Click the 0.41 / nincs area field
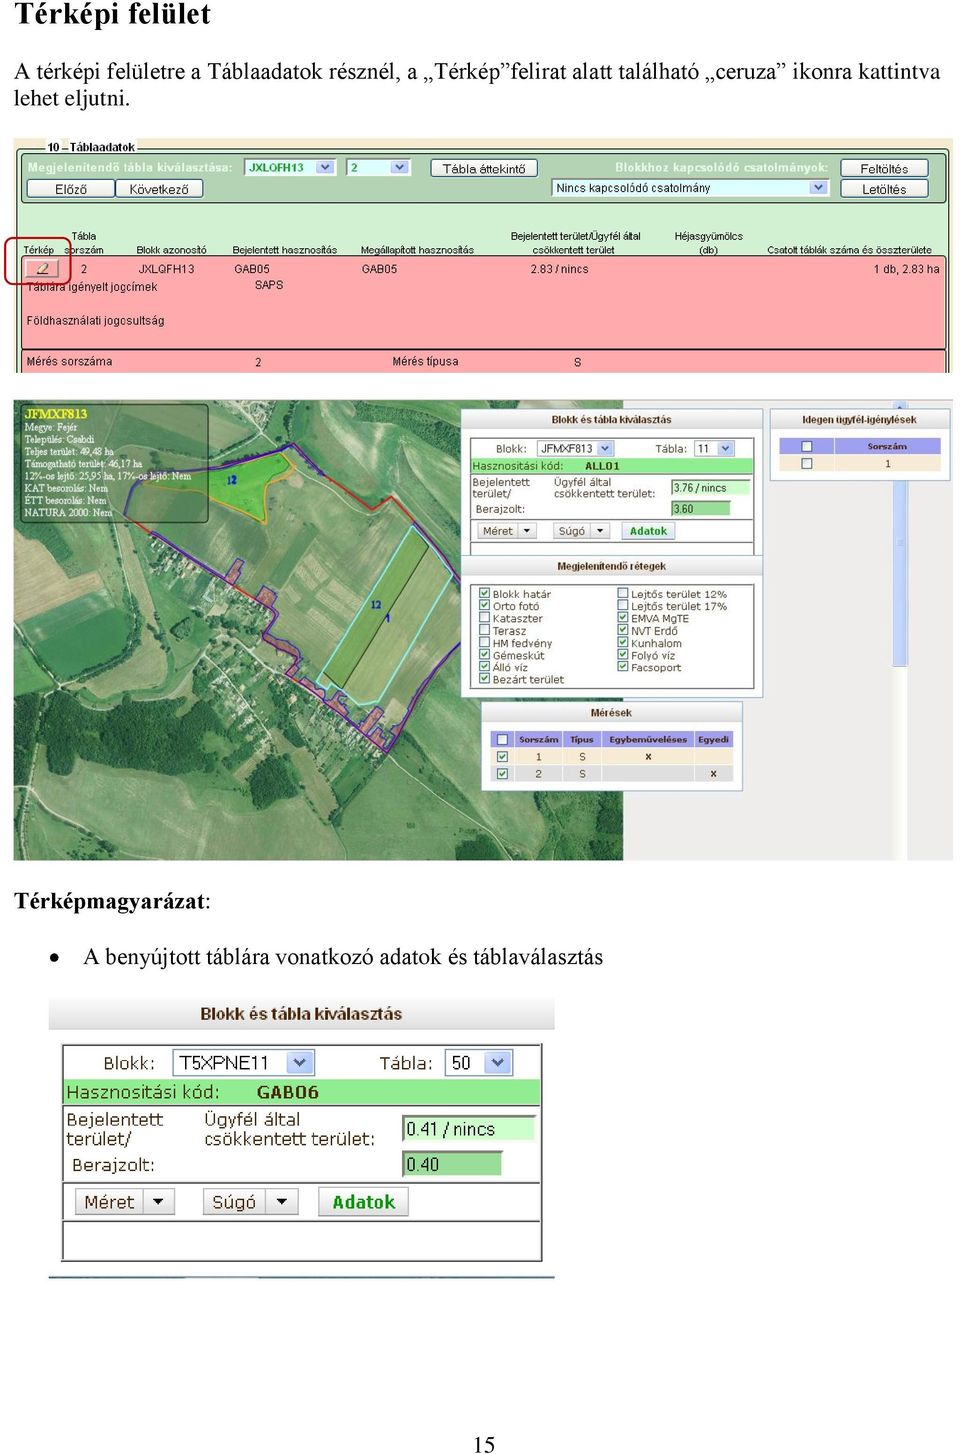Viewport: 960px width, 1454px height. point(468,1129)
